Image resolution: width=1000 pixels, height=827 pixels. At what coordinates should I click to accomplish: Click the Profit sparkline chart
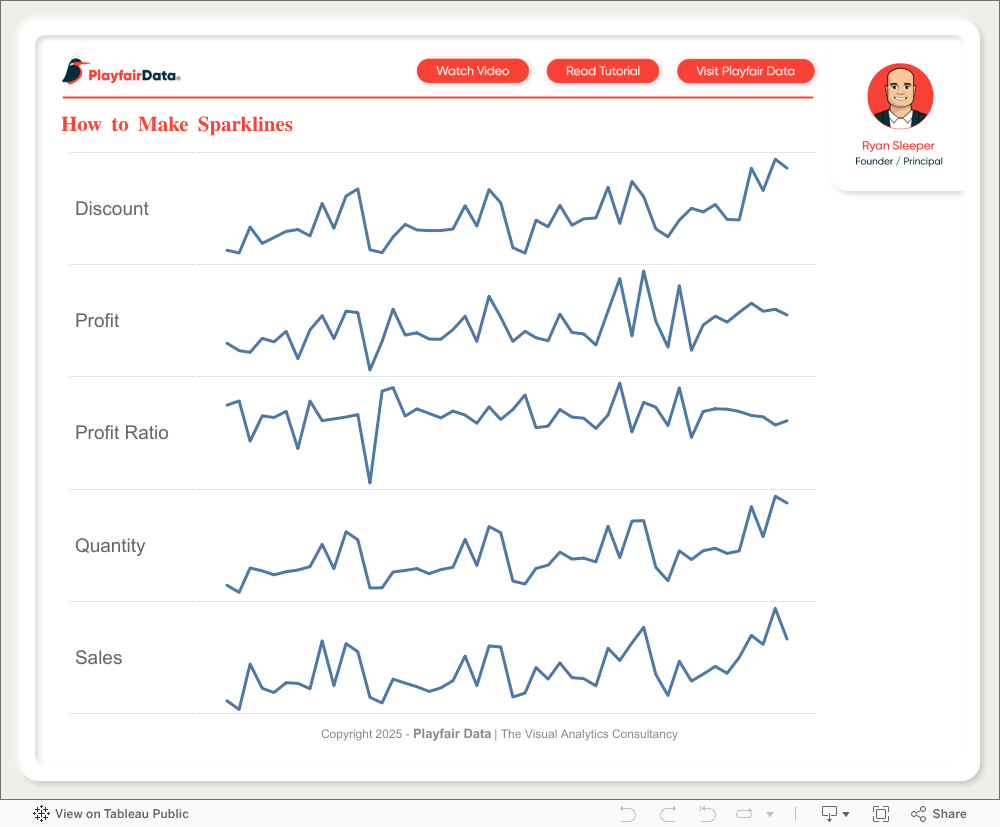507,320
